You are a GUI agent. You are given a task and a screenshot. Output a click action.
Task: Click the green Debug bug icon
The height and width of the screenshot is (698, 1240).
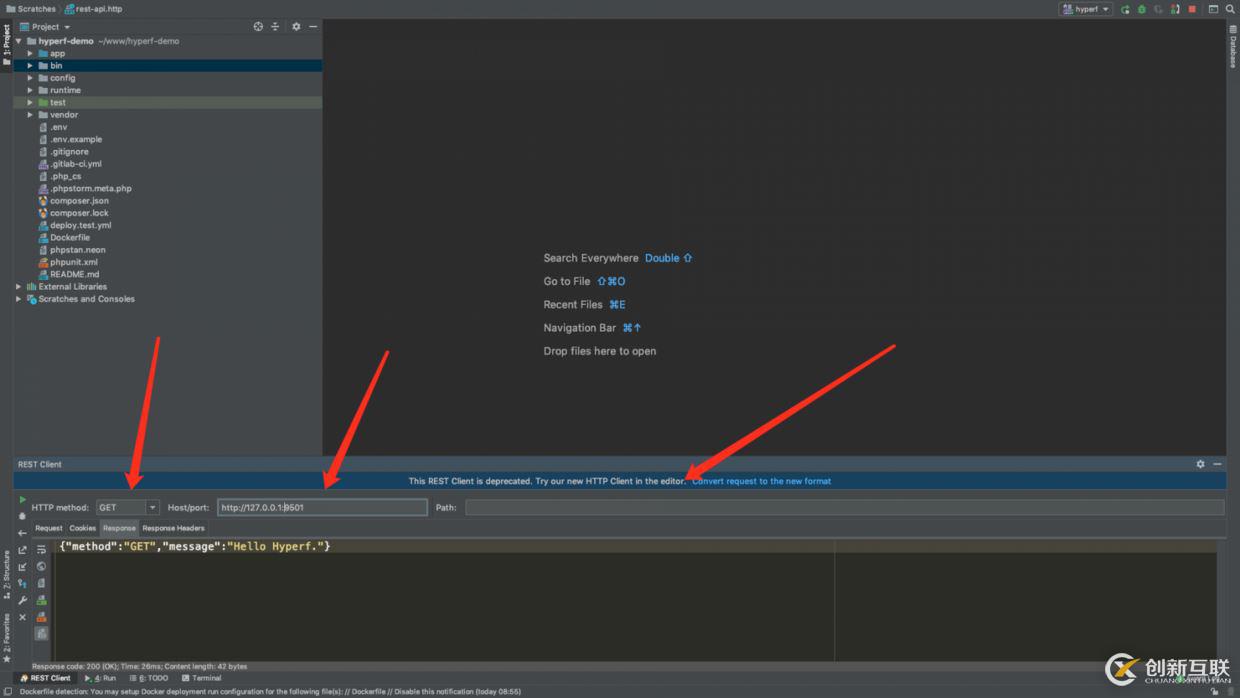pyautogui.click(x=1141, y=9)
